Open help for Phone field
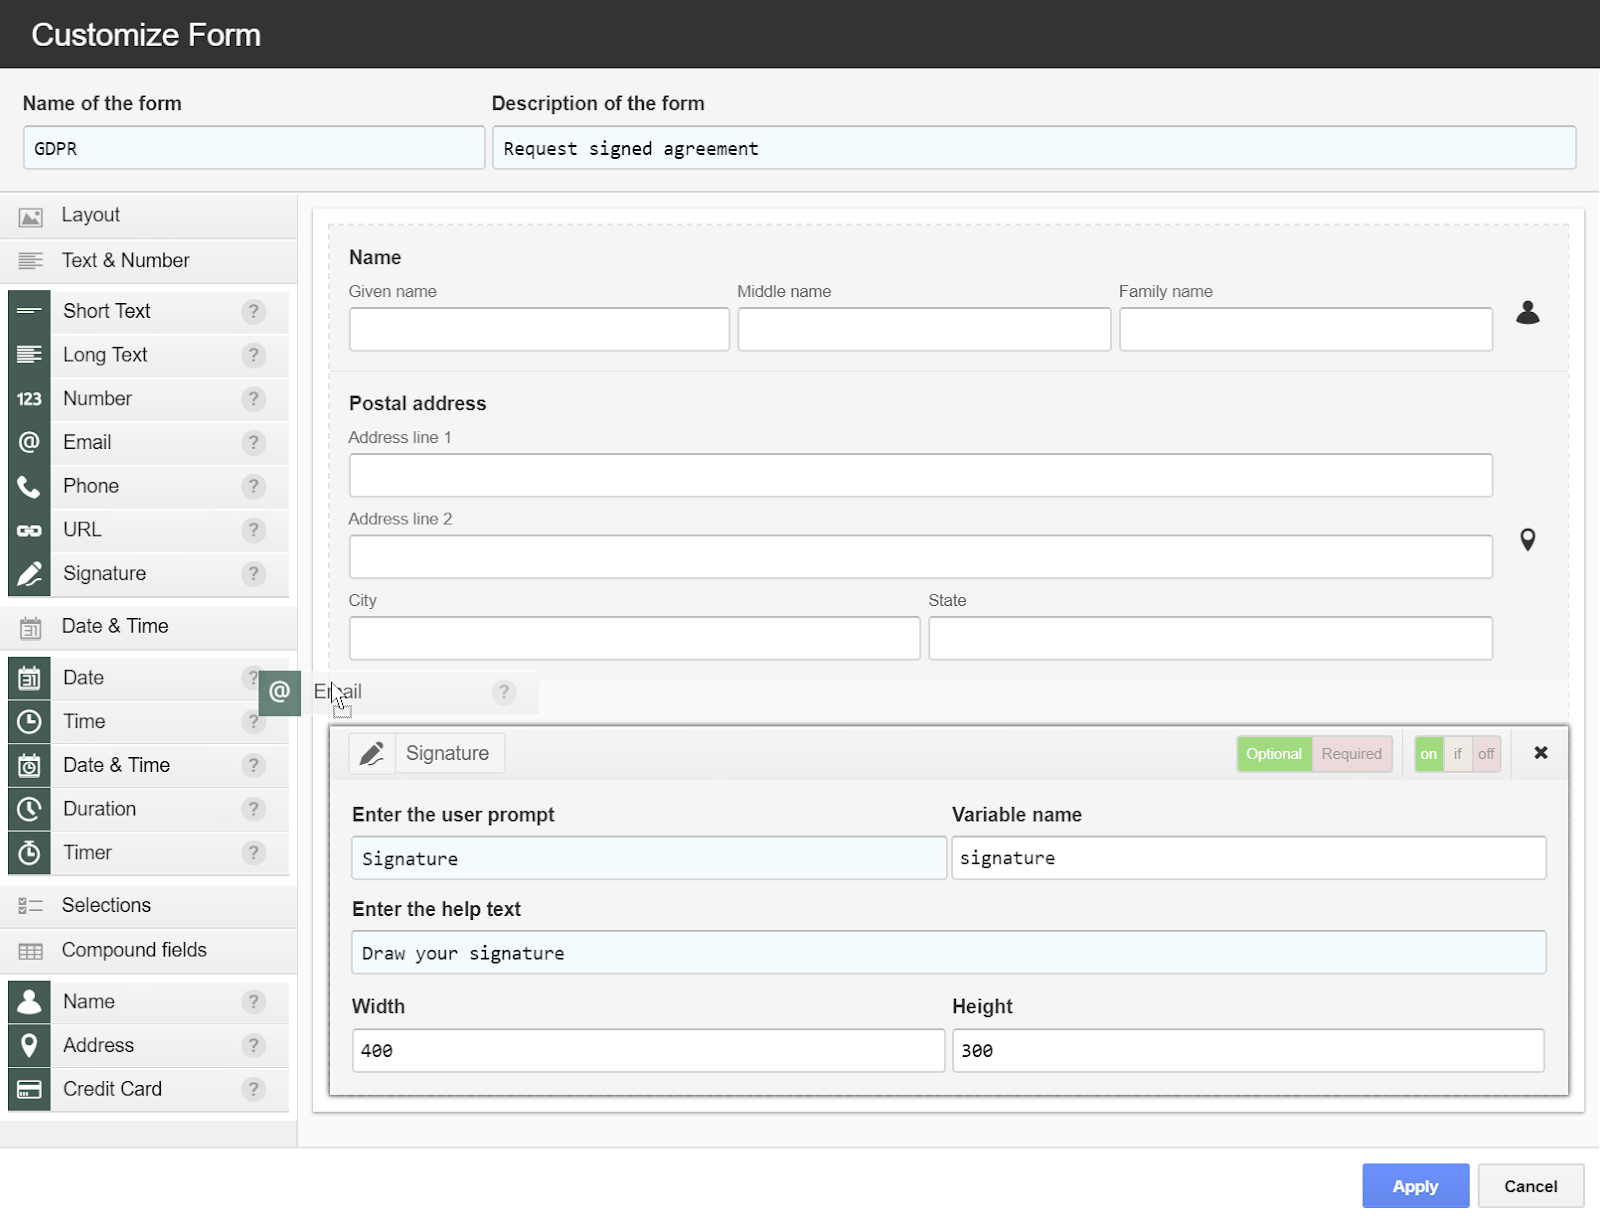 click(254, 486)
